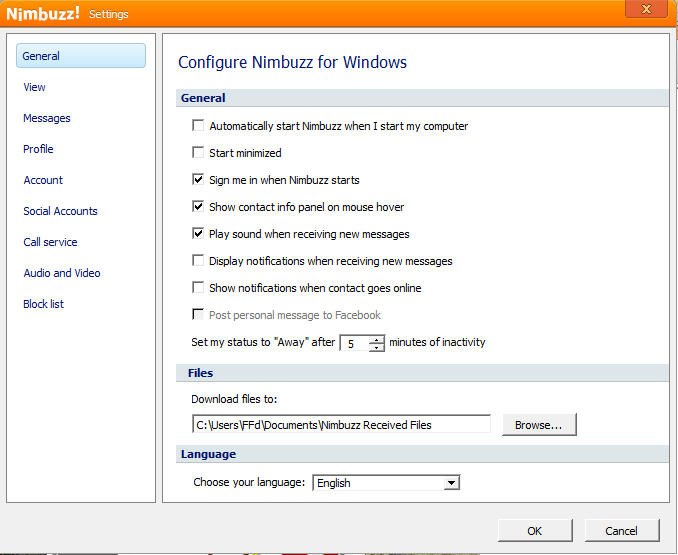Click the 'Choose your language:' label
The height and width of the screenshot is (555, 678).
tap(249, 482)
